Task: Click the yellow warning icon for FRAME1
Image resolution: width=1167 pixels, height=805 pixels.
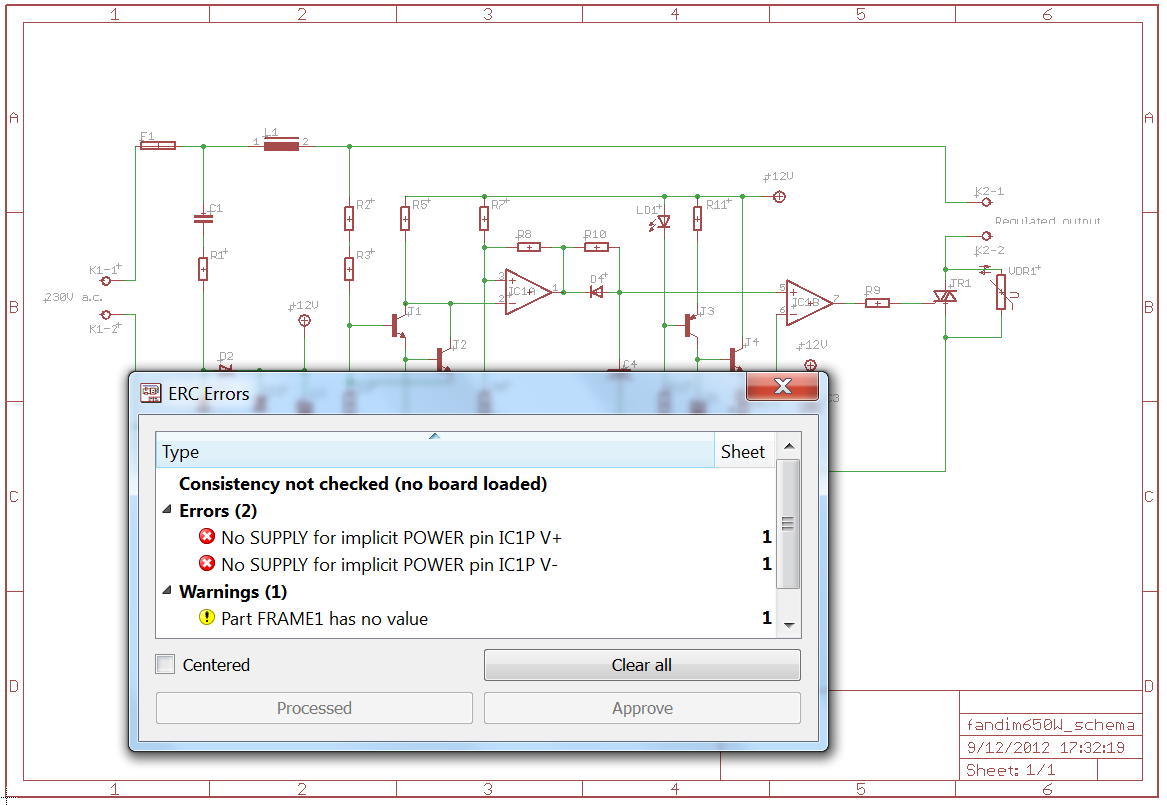Action: coord(207,618)
